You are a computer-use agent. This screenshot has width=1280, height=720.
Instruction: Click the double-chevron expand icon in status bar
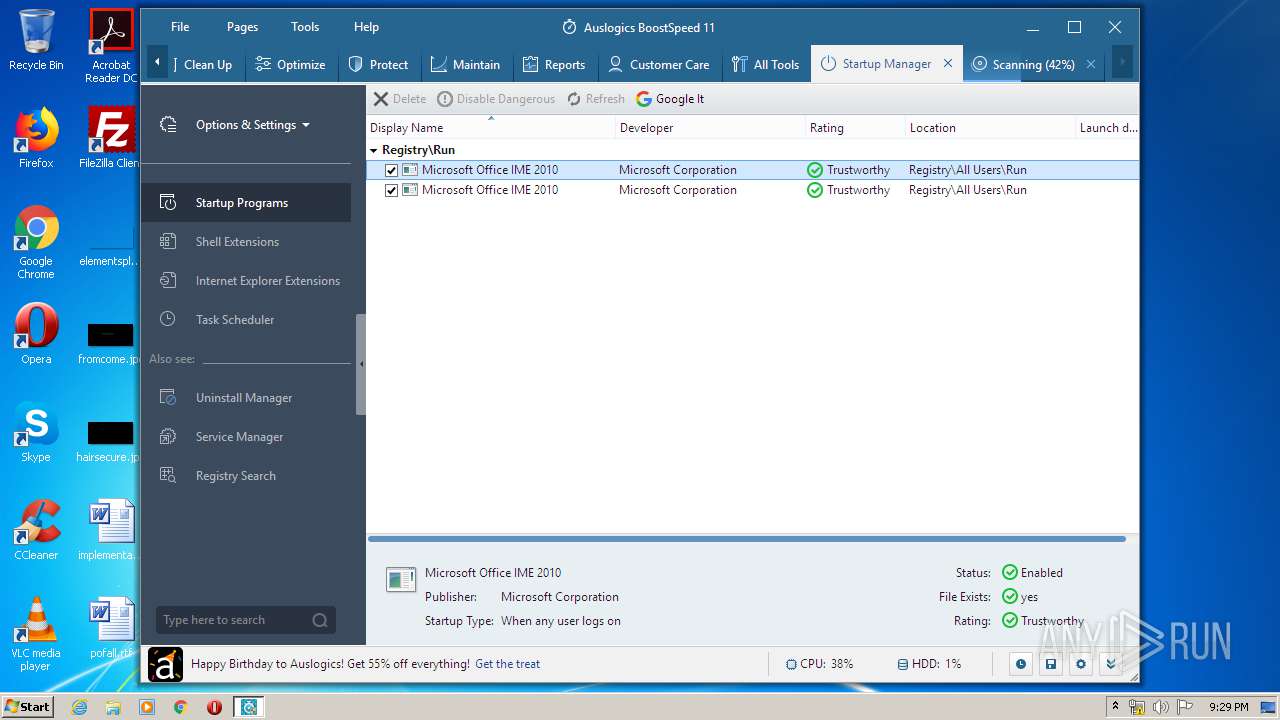(x=1110, y=664)
